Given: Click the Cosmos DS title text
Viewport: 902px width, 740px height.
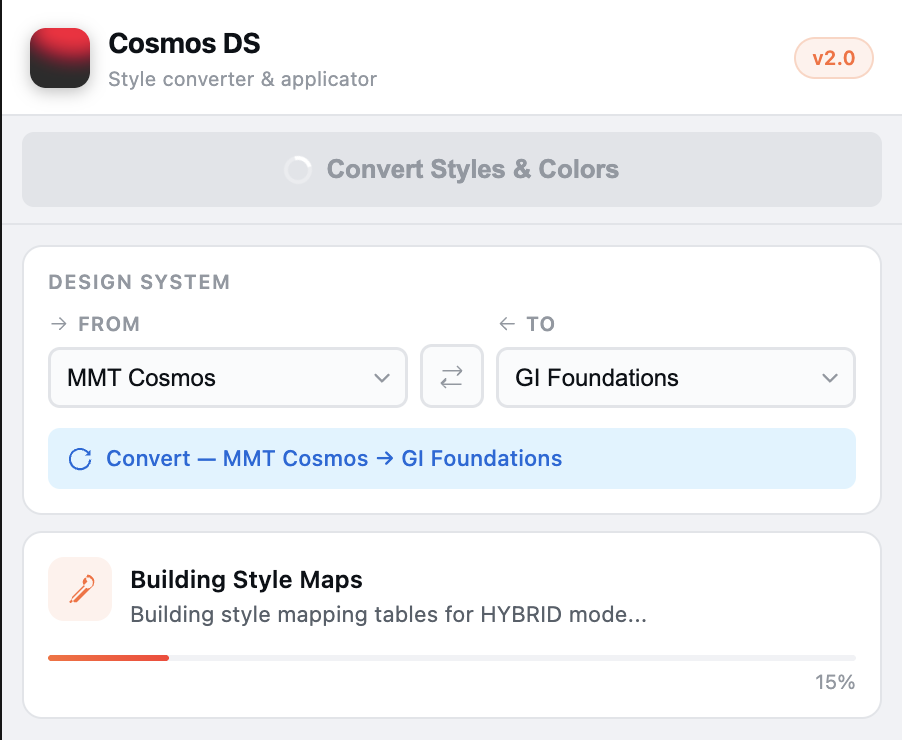Looking at the screenshot, I should (x=184, y=44).
